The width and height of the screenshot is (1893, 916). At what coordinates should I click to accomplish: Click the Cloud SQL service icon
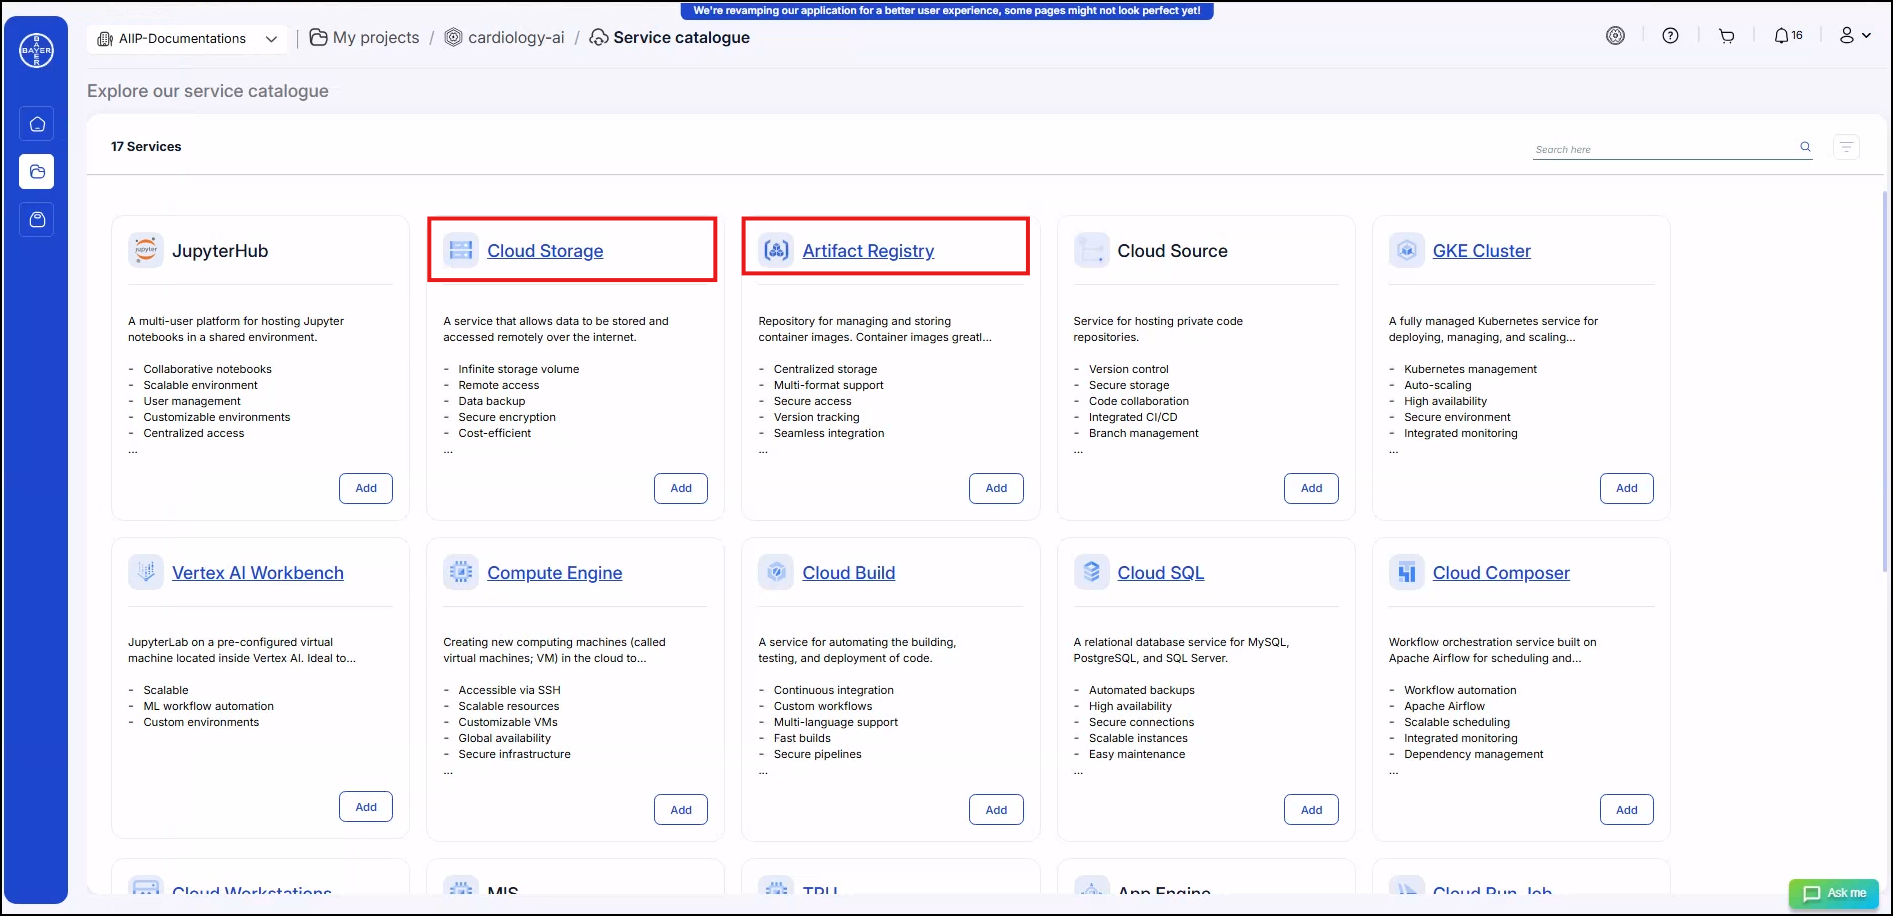[1091, 572]
